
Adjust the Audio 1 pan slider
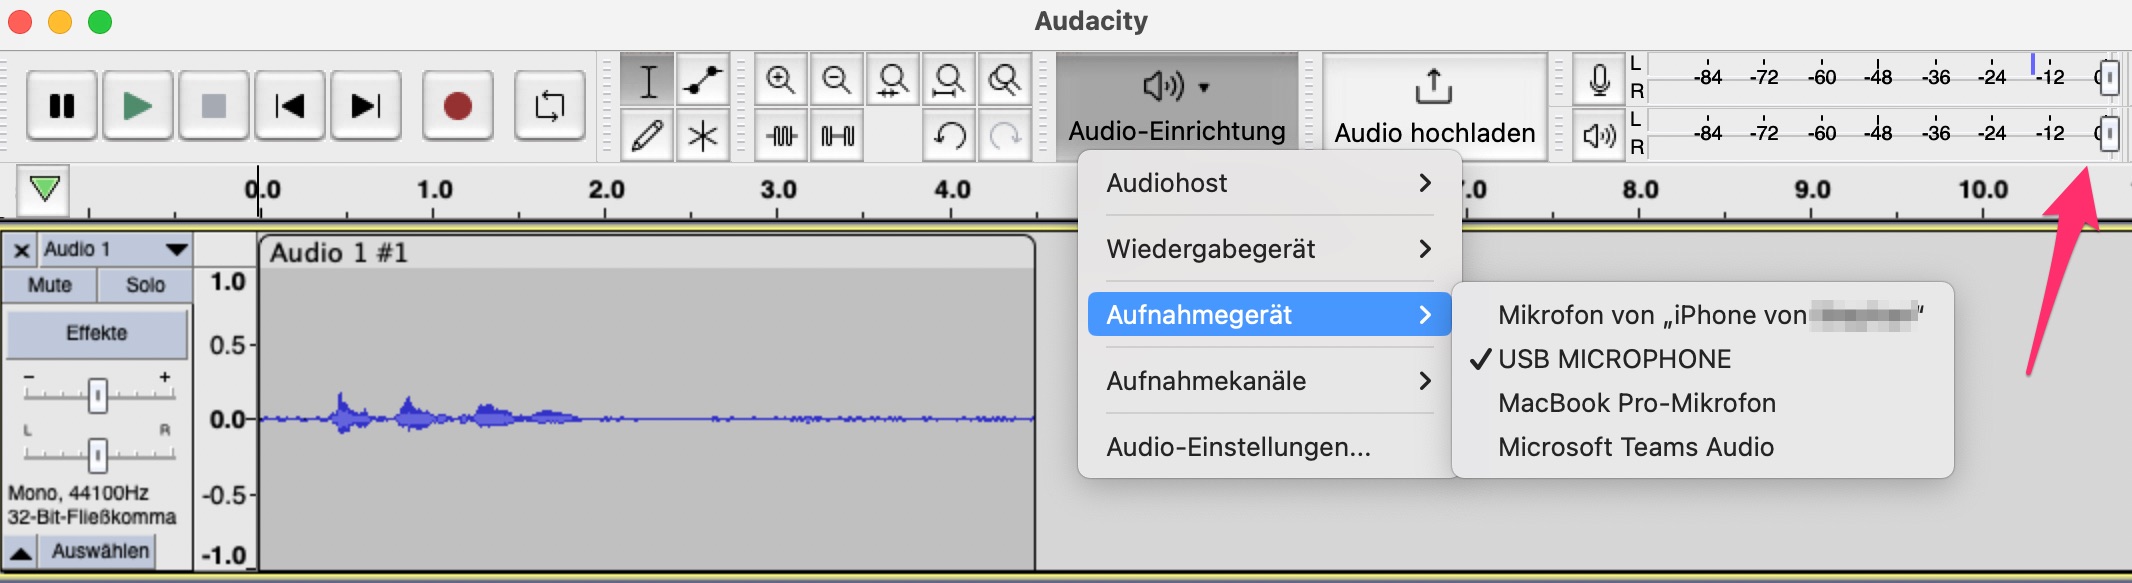97,455
